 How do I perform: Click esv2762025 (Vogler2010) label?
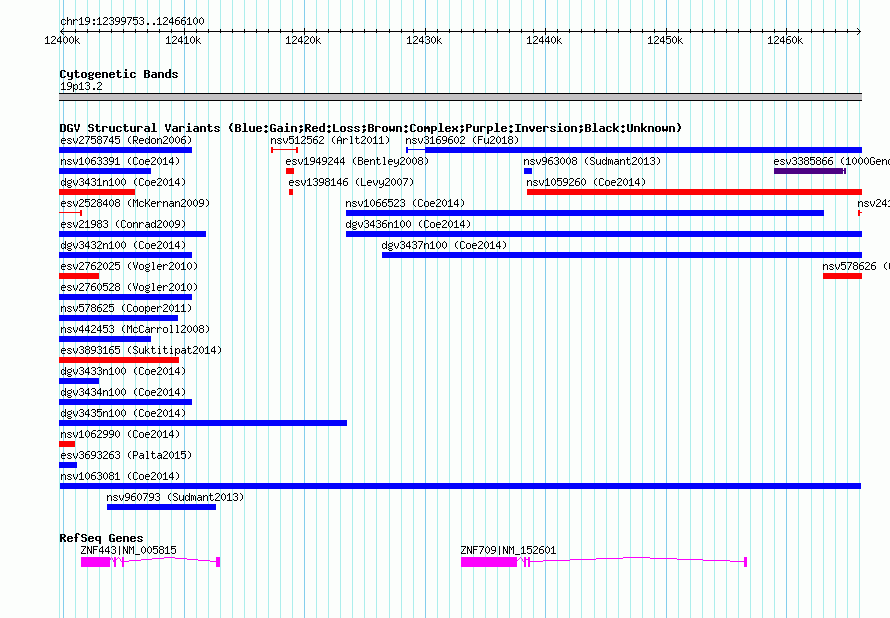(129, 266)
